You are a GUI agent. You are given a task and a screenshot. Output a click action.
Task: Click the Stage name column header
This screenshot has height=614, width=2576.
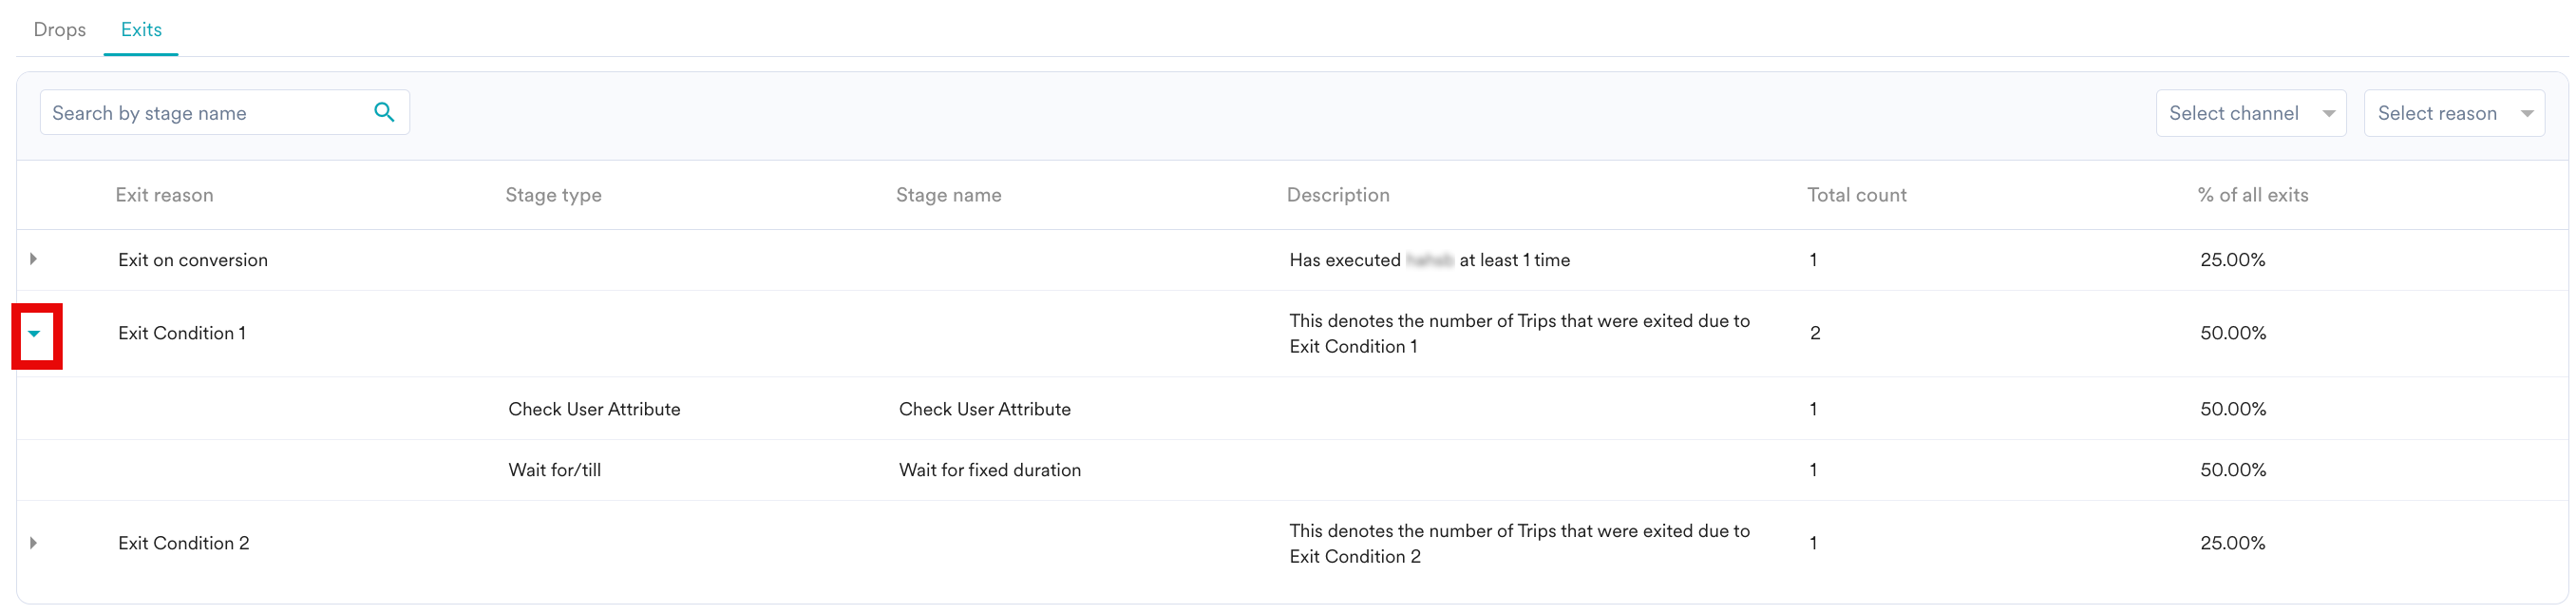pos(948,195)
